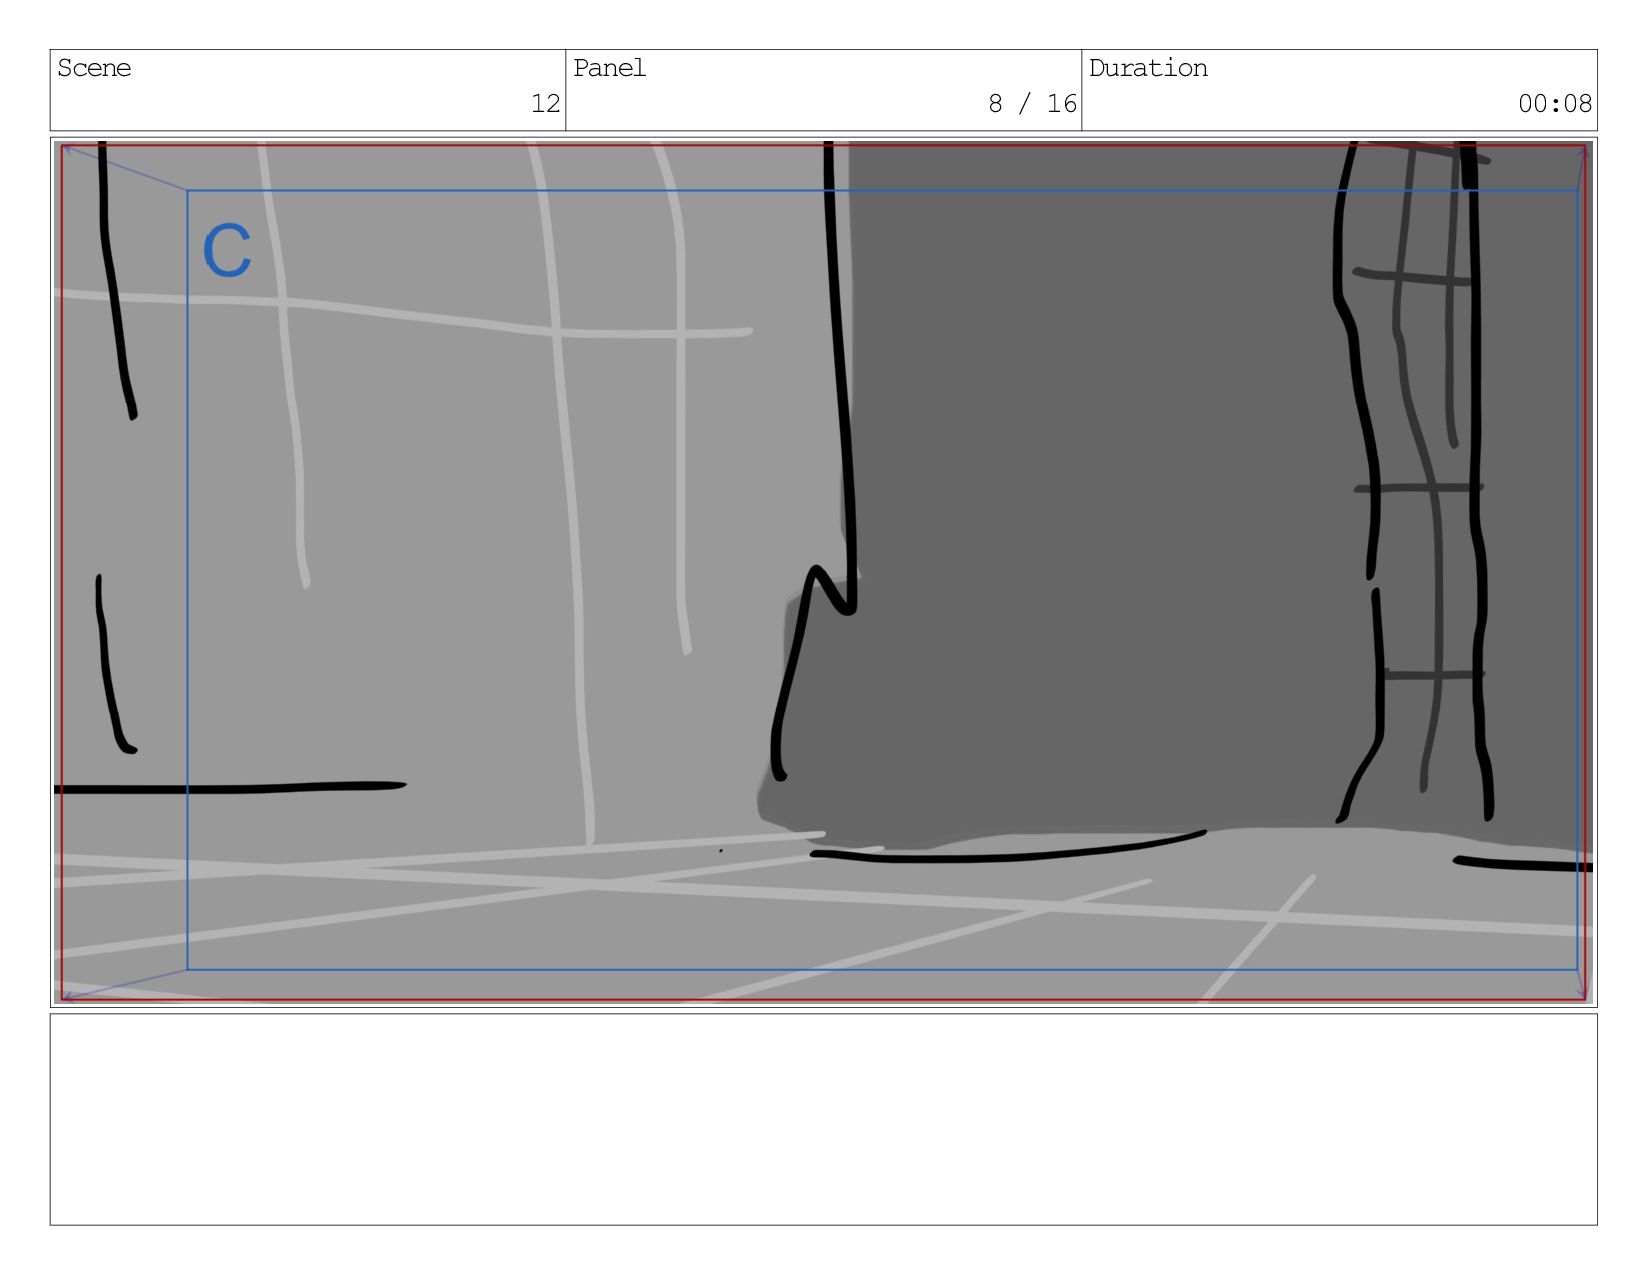Select the Scene header label
Viewport: 1650px width, 1275px height.
click(94, 68)
